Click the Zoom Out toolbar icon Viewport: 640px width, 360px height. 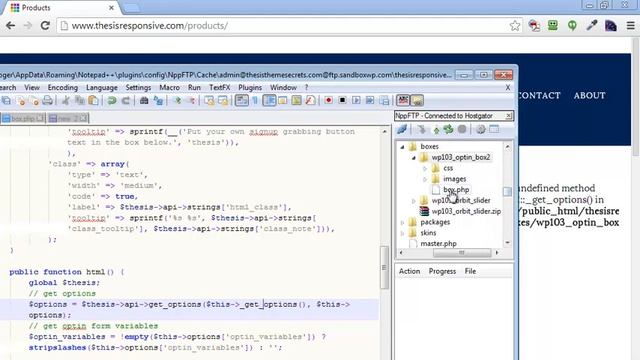(x=191, y=100)
